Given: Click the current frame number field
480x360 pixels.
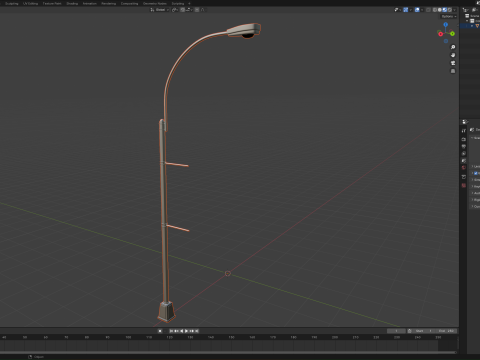Looking at the screenshot, I should pyautogui.click(x=396, y=331).
